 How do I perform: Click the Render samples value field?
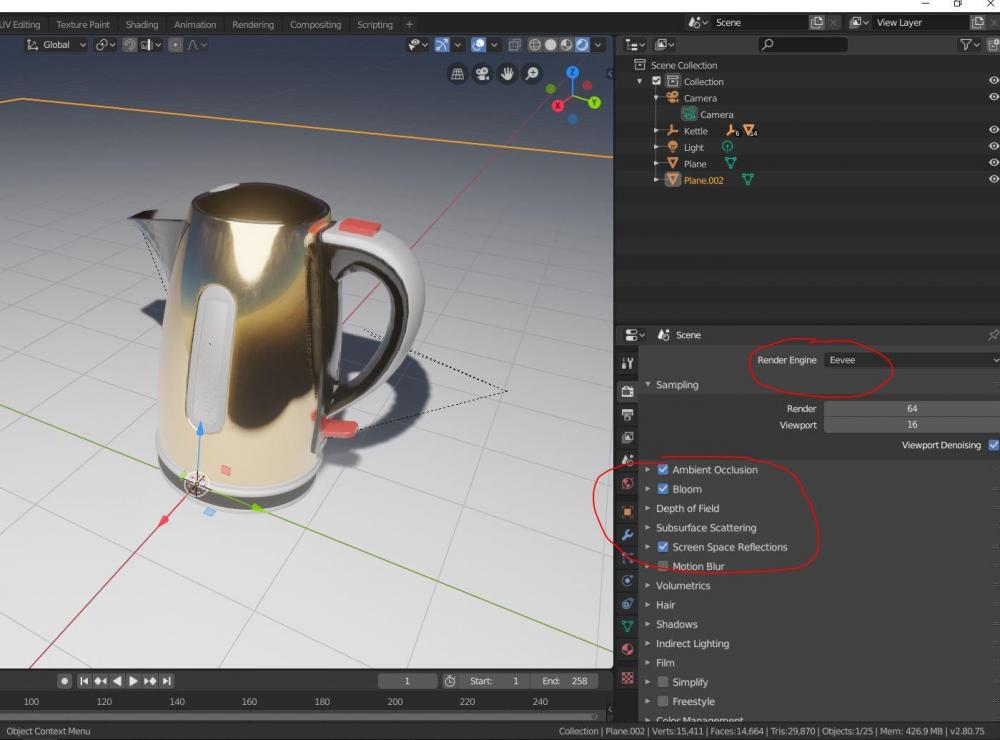coord(910,408)
